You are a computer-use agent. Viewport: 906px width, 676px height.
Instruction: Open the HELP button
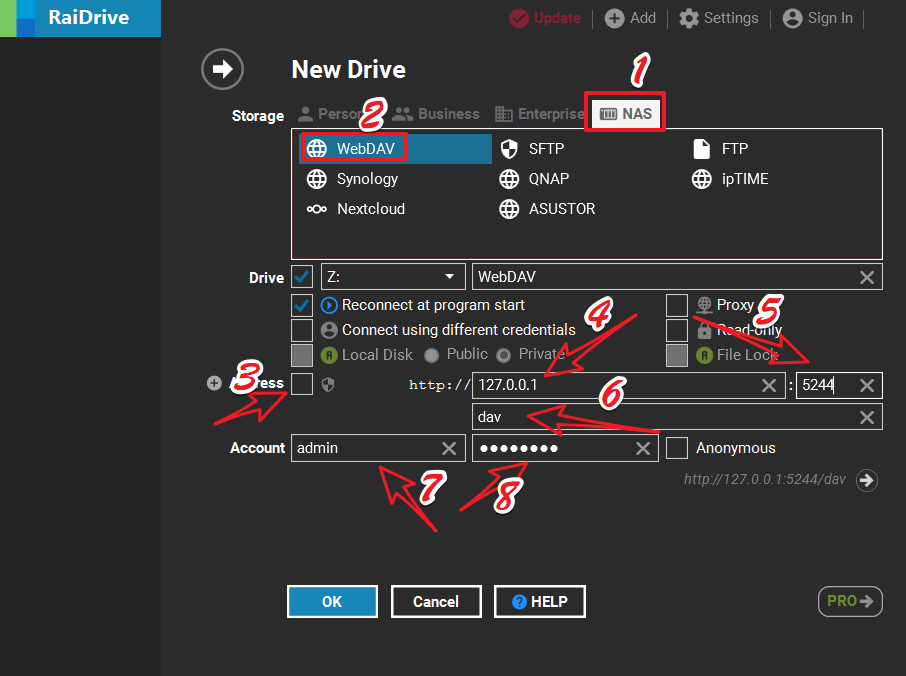pyautogui.click(x=540, y=601)
